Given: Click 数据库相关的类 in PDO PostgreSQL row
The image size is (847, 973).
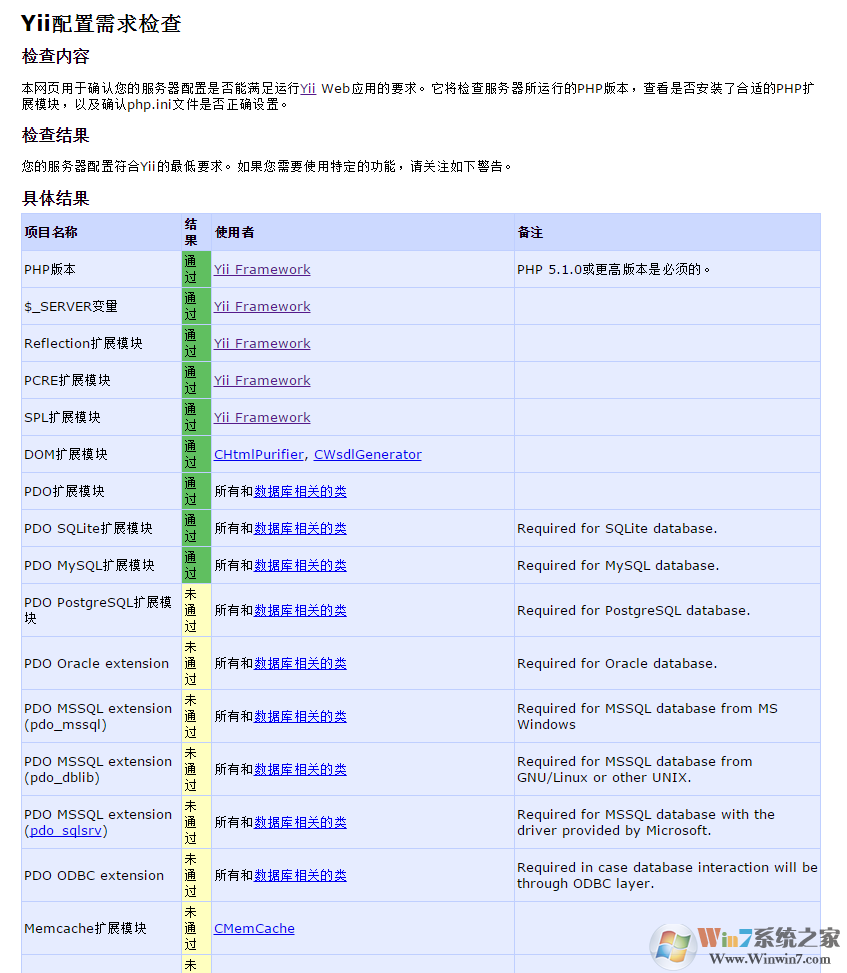Looking at the screenshot, I should [299, 610].
